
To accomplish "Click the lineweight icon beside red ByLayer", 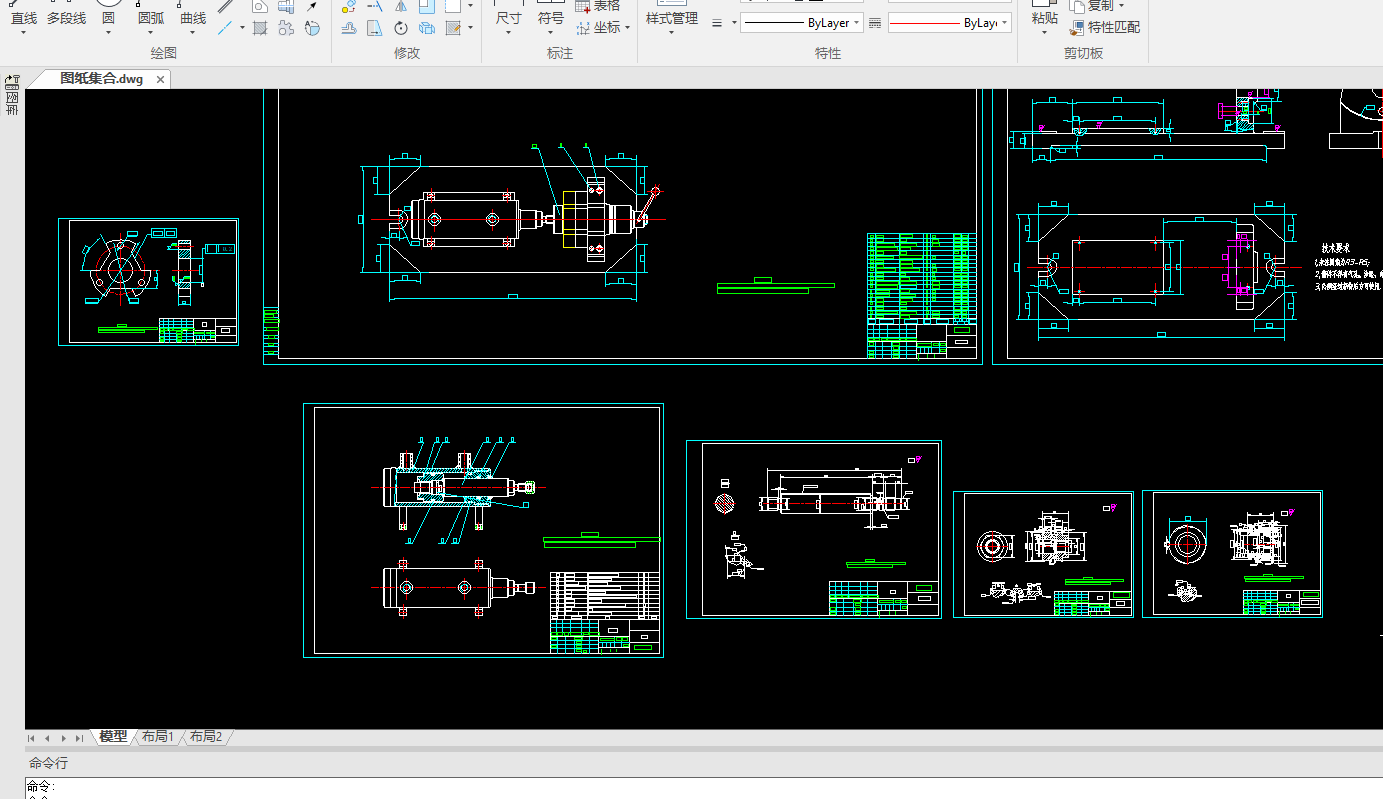I will pyautogui.click(x=875, y=23).
